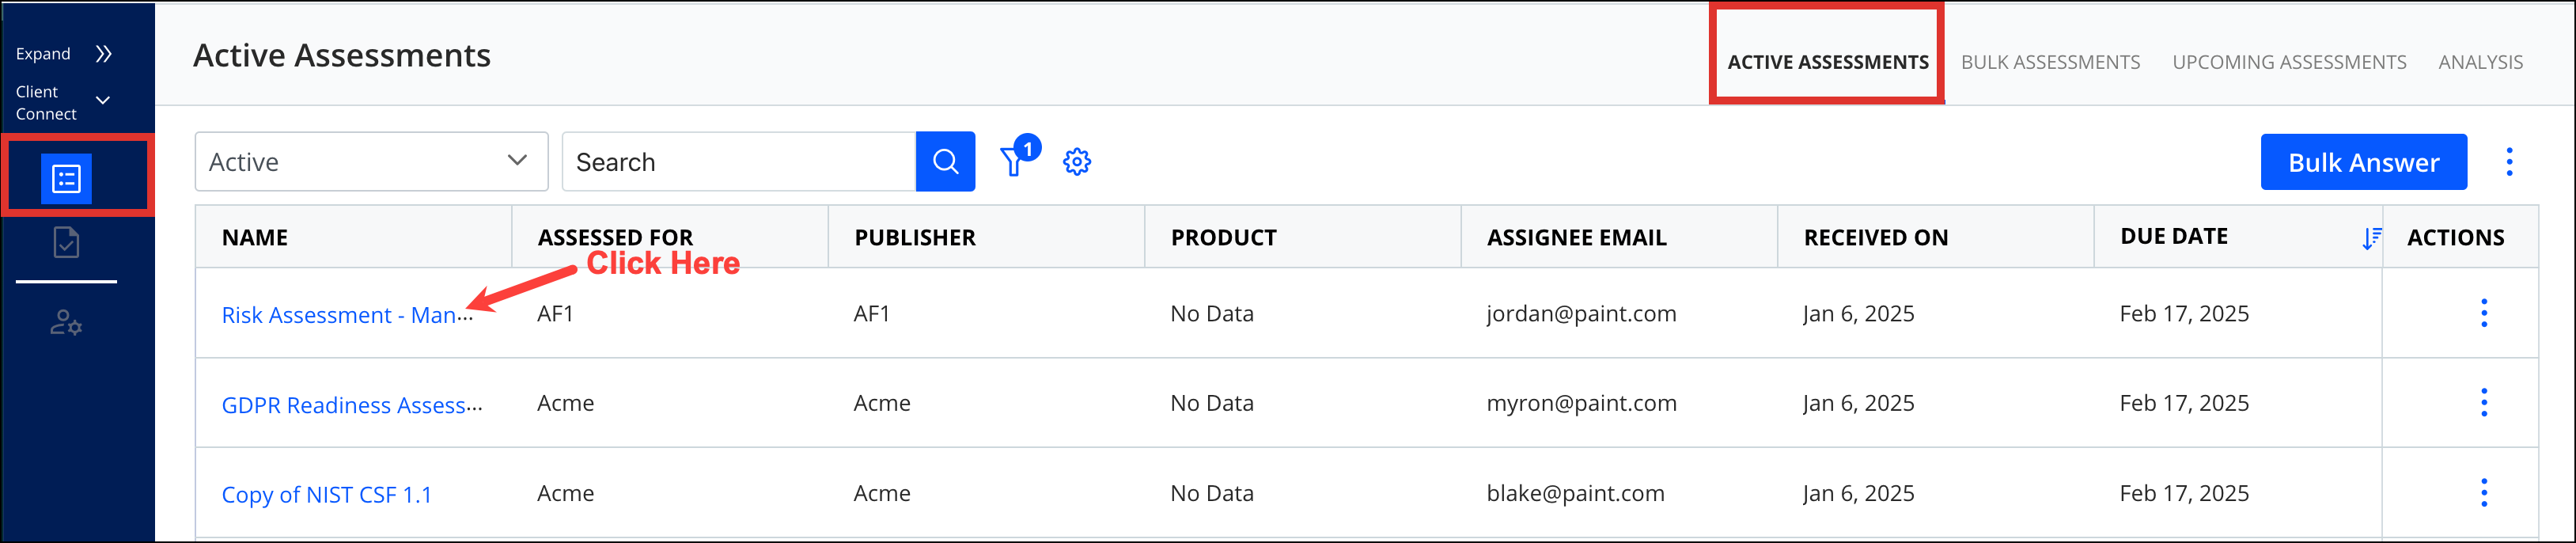Open kebab menu beside Bulk Answer

point(2509,162)
